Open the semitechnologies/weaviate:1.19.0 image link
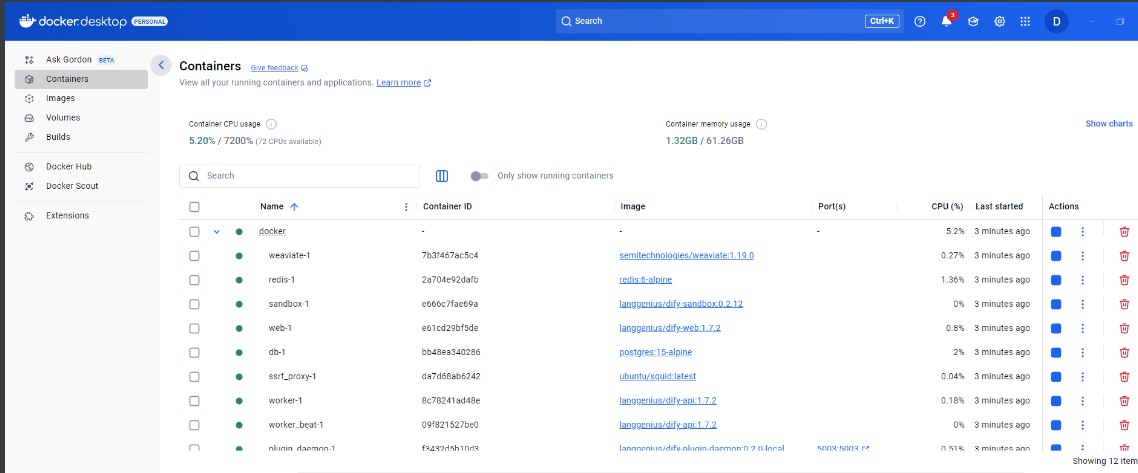 tap(687, 255)
